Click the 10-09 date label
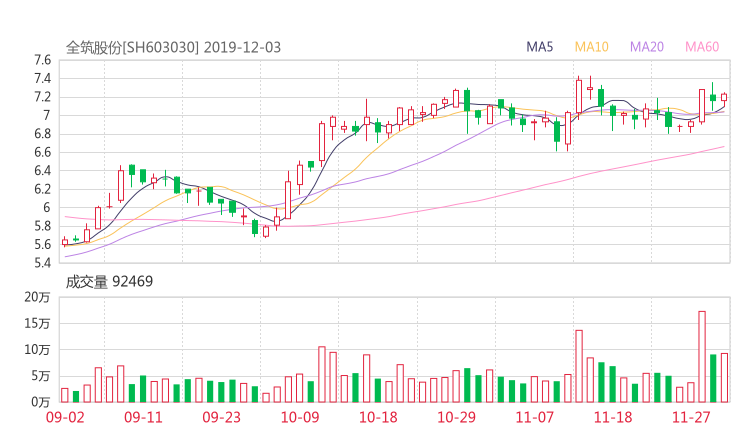The width and height of the screenshot is (740, 440). coord(300,417)
